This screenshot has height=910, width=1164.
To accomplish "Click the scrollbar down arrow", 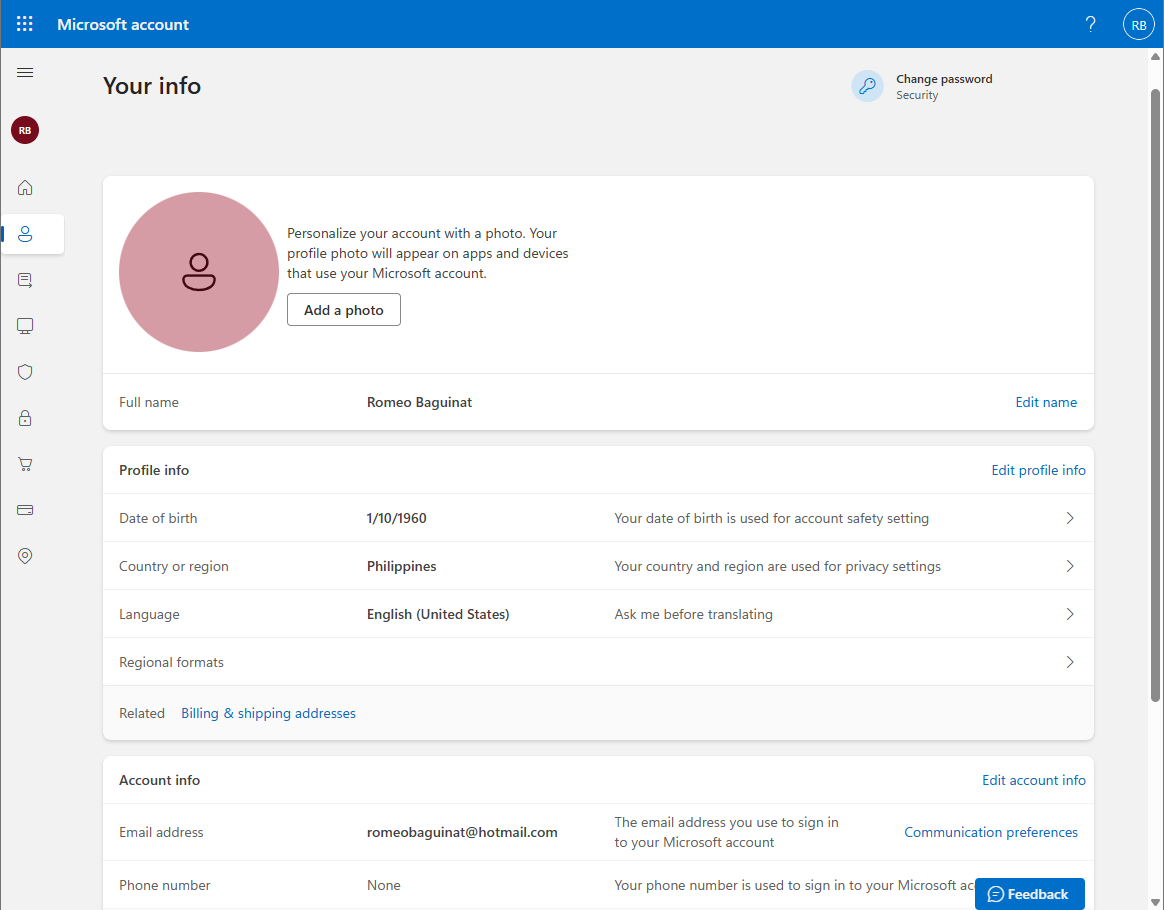I will (1155, 902).
